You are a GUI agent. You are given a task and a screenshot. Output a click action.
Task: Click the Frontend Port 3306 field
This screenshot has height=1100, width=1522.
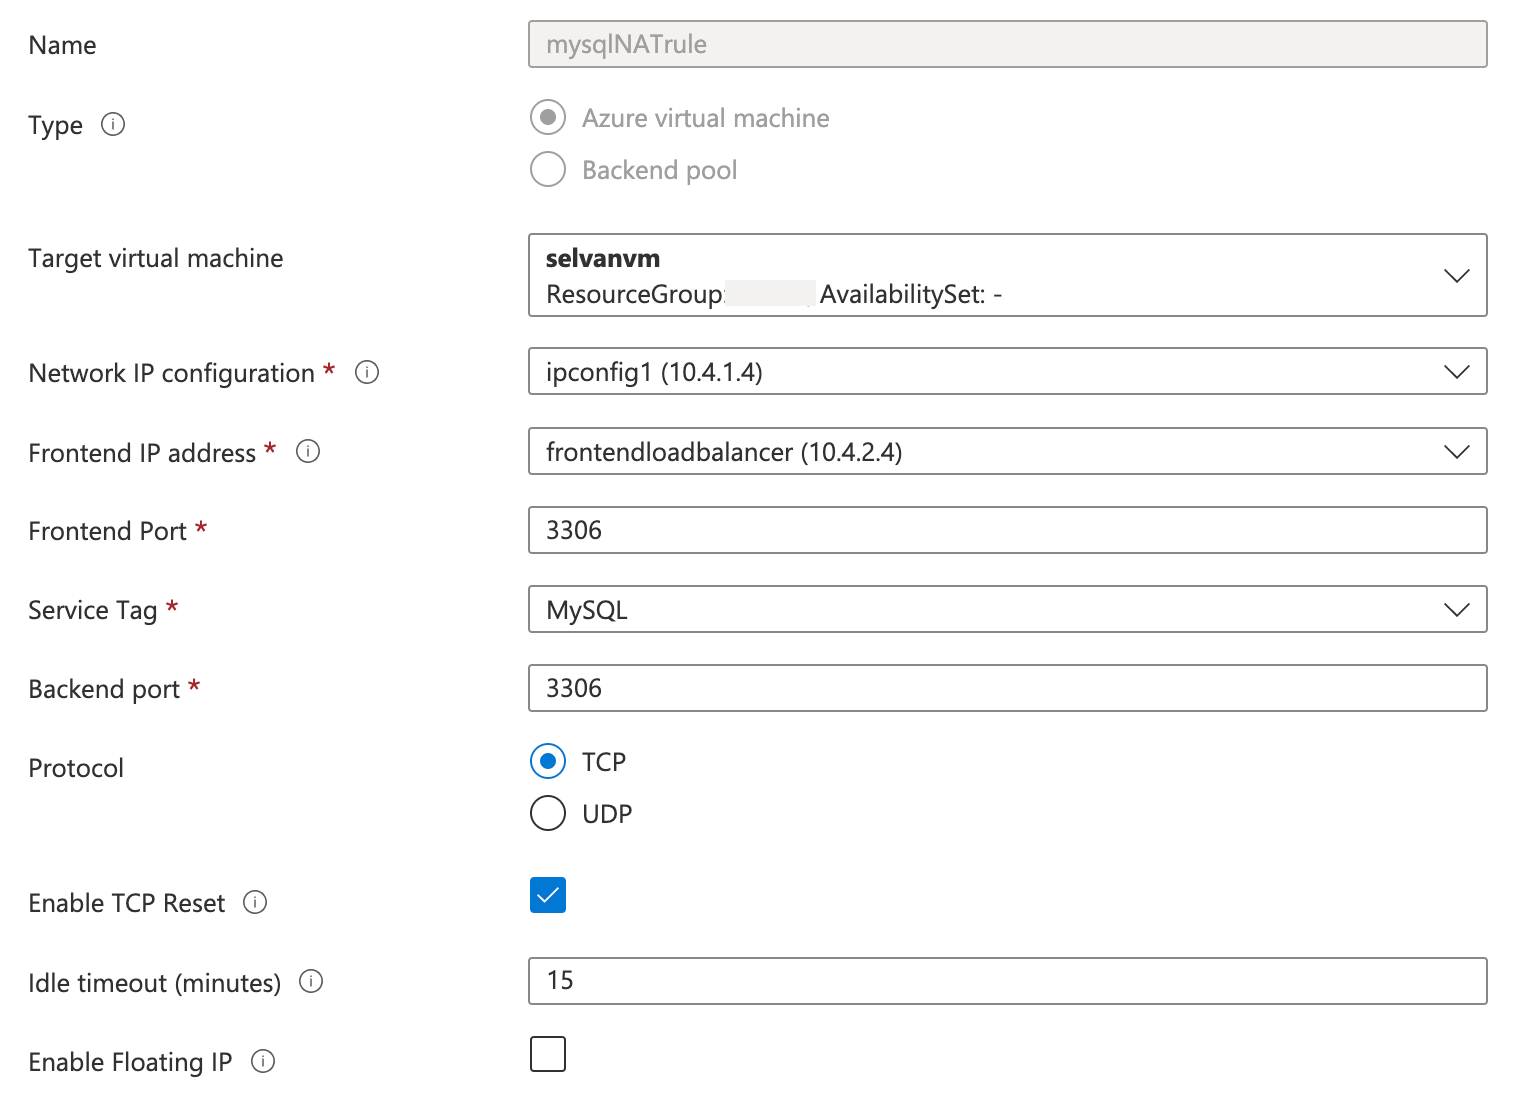(x=1008, y=530)
